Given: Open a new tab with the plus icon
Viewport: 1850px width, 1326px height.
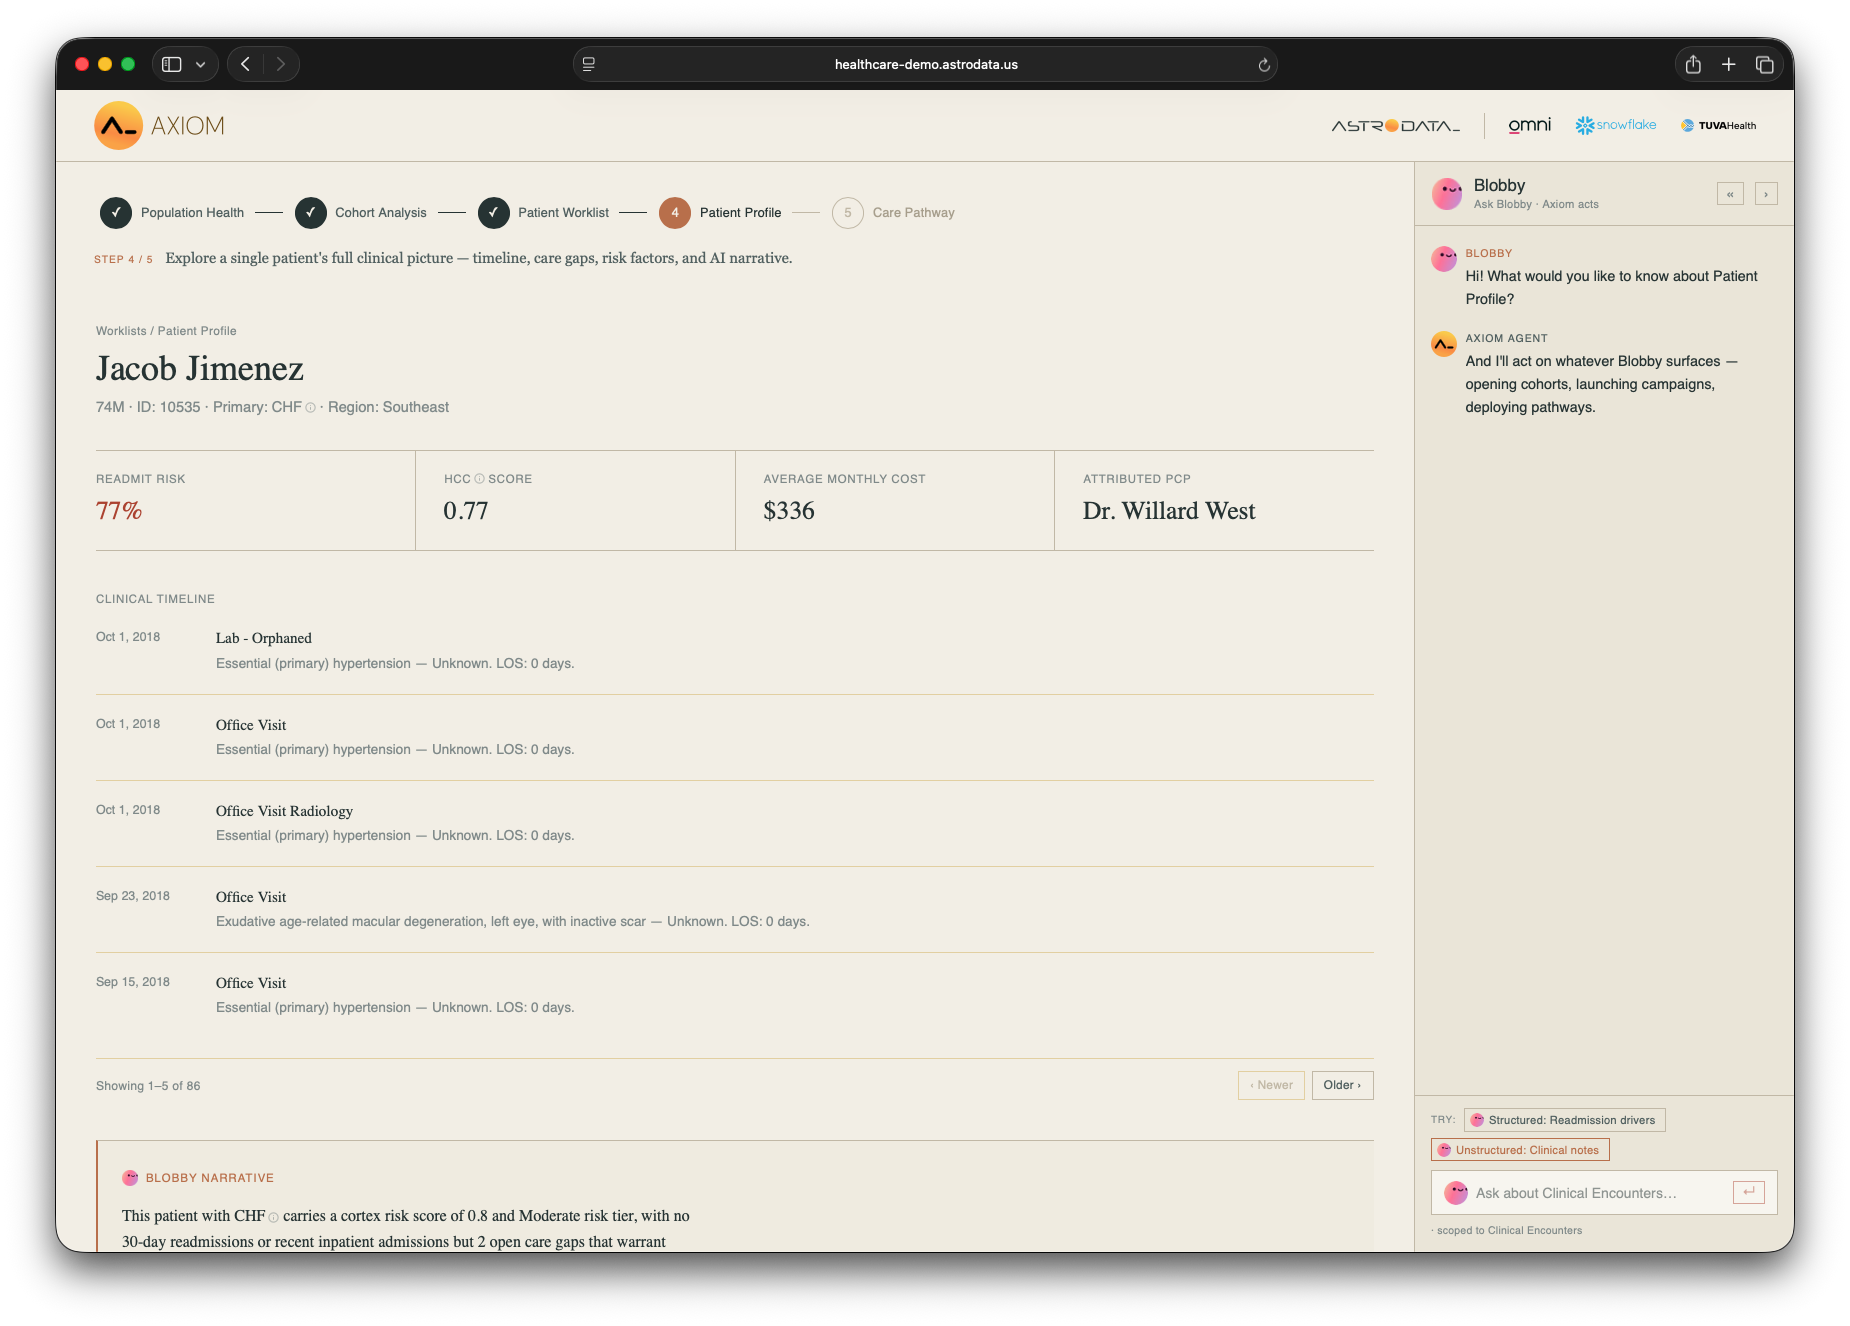Looking at the screenshot, I should pos(1729,64).
